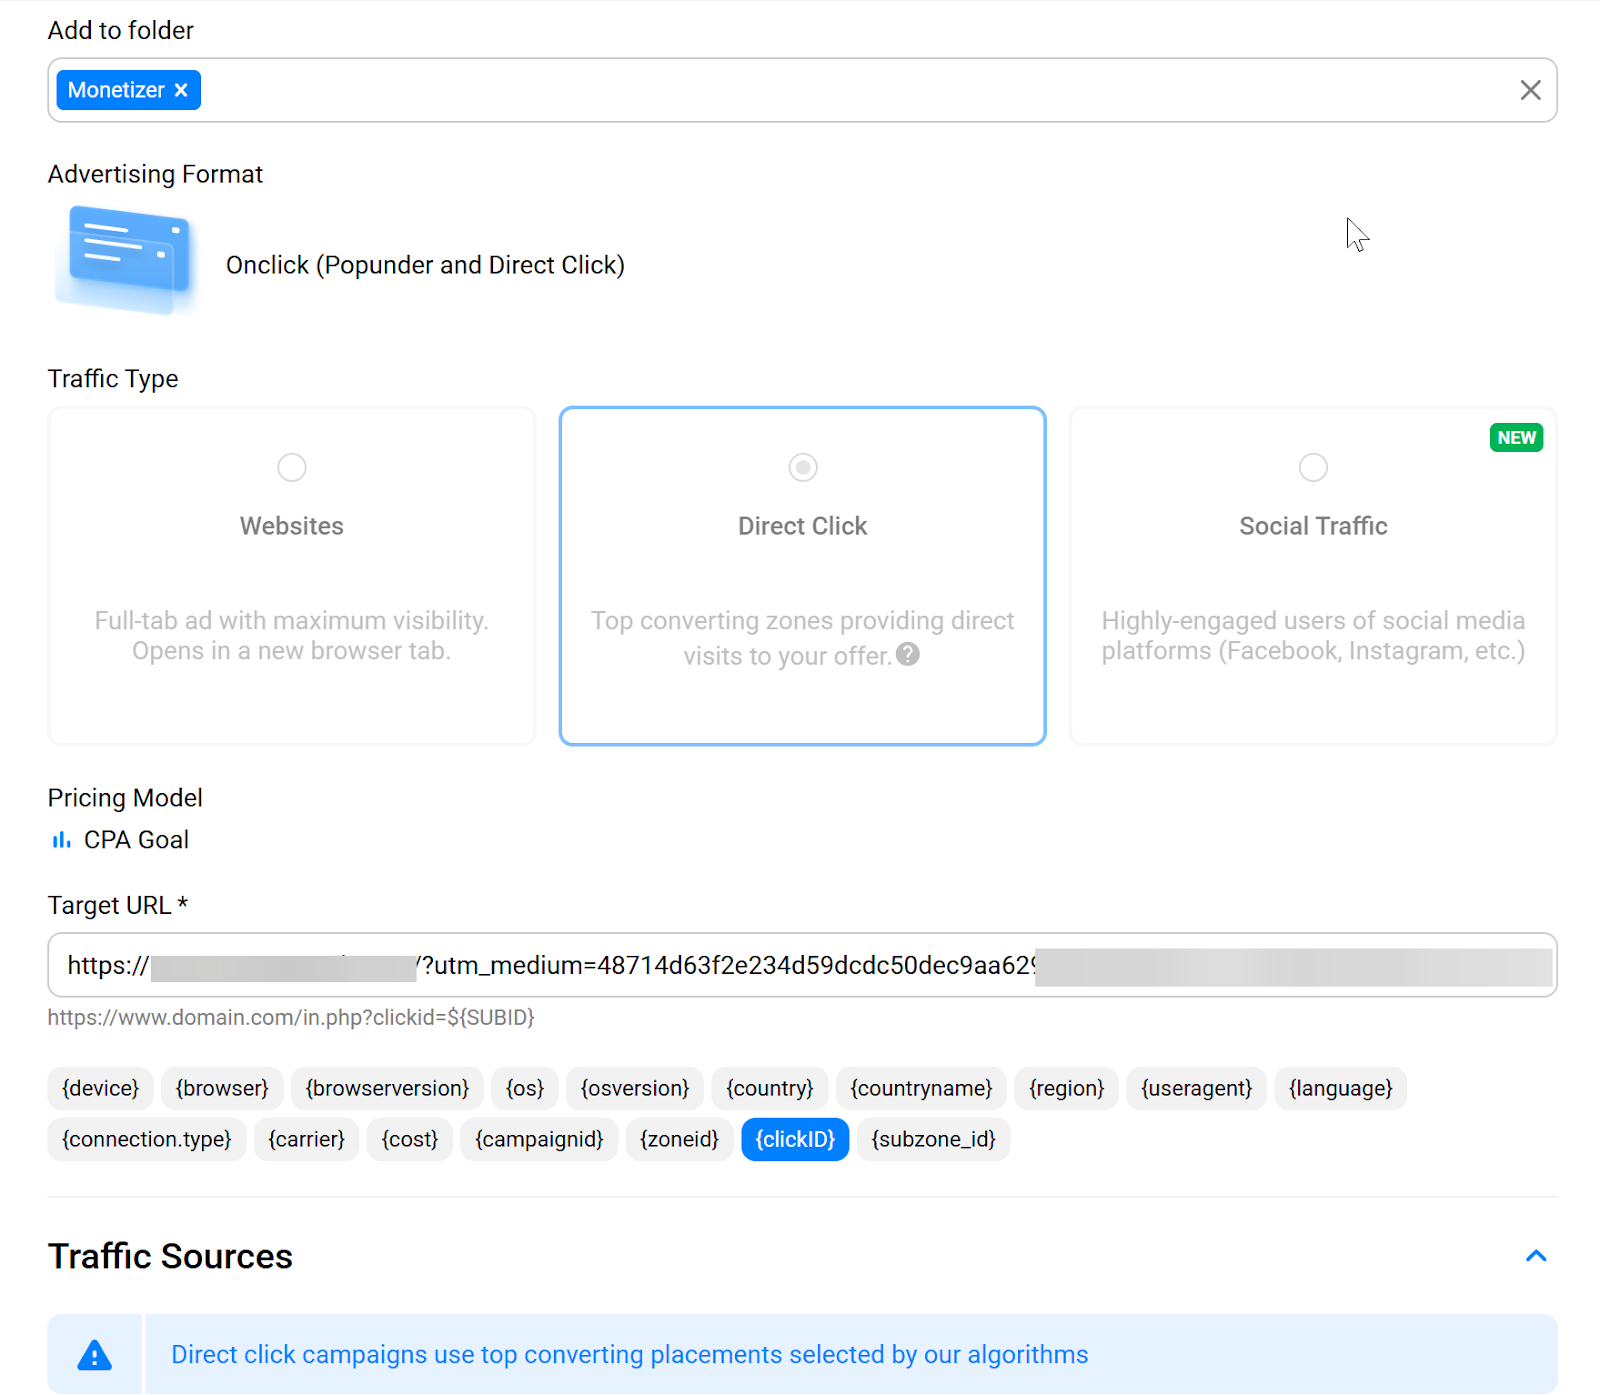
Task: Insert the {campaignid} macro token
Action: tap(539, 1140)
